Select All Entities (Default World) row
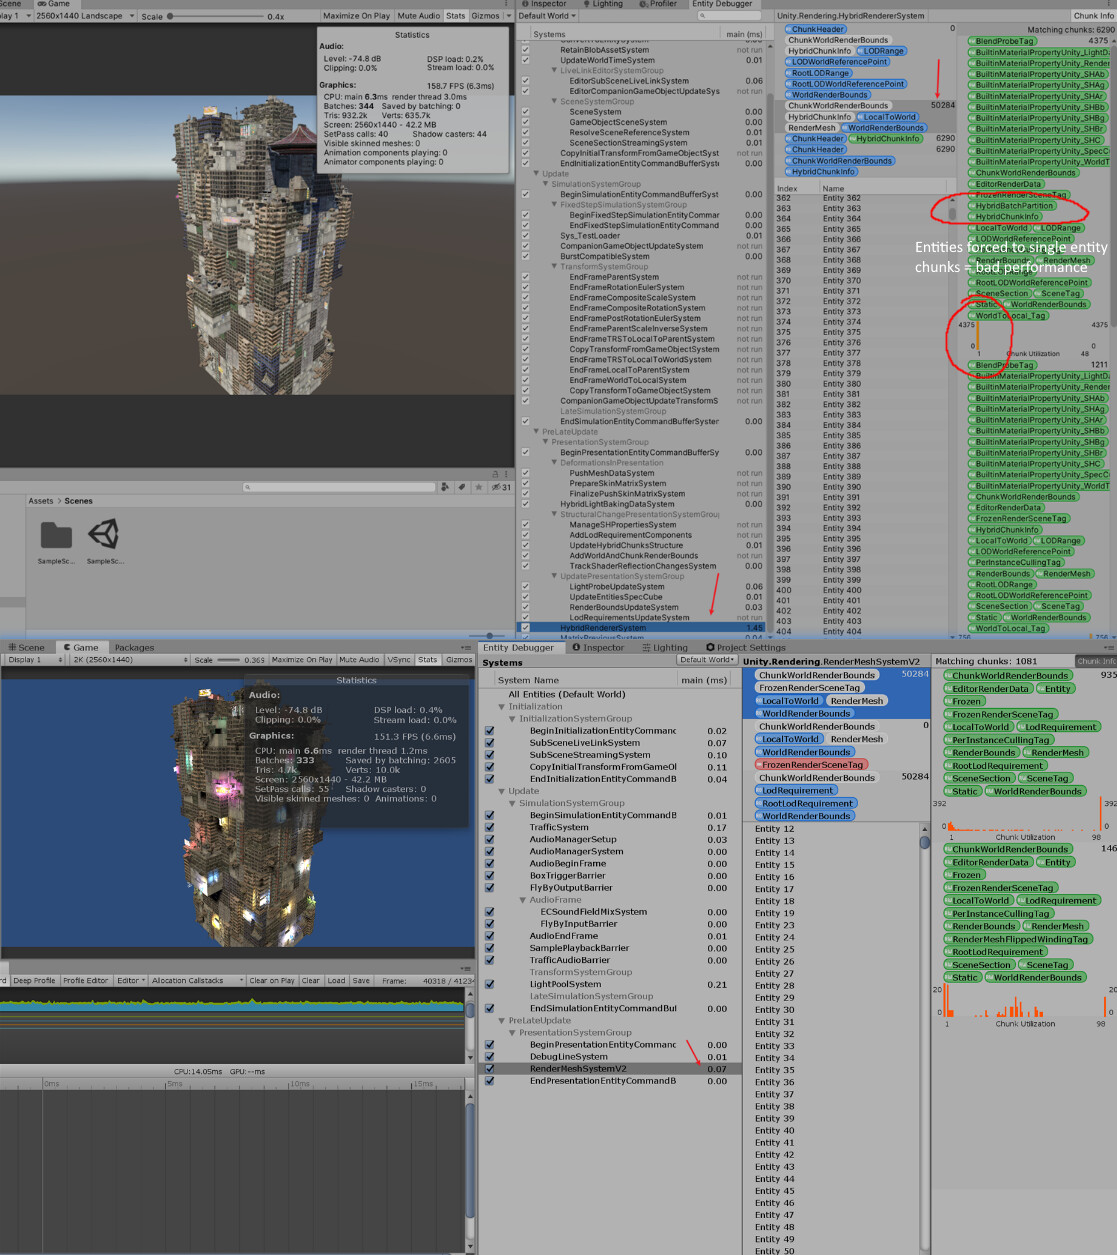This screenshot has width=1117, height=1255. click(609, 694)
